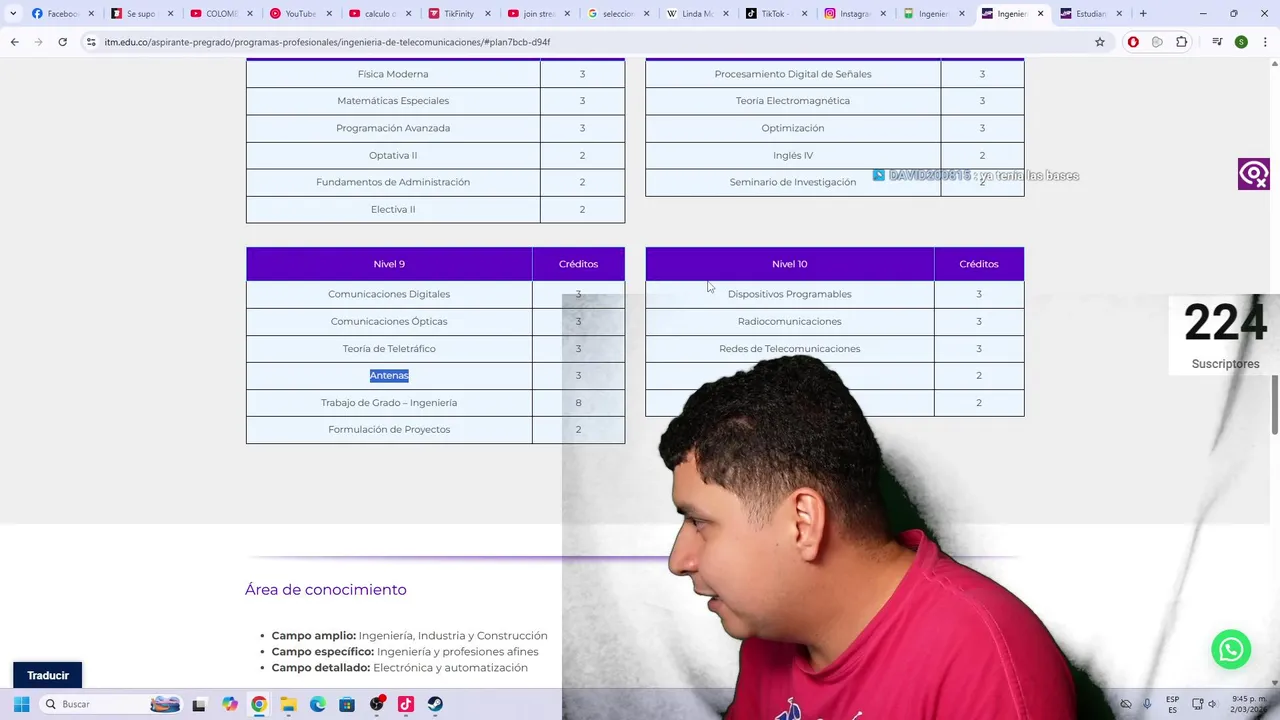Click the Matemáticas Especiales cell
The image size is (1280, 720).
pyautogui.click(x=393, y=101)
